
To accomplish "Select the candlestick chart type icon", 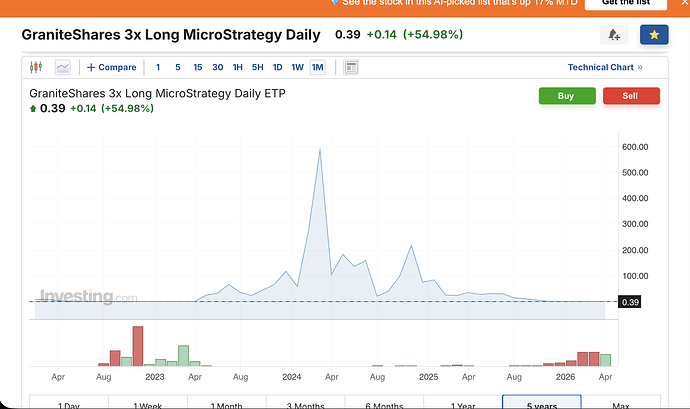I will click(x=36, y=67).
